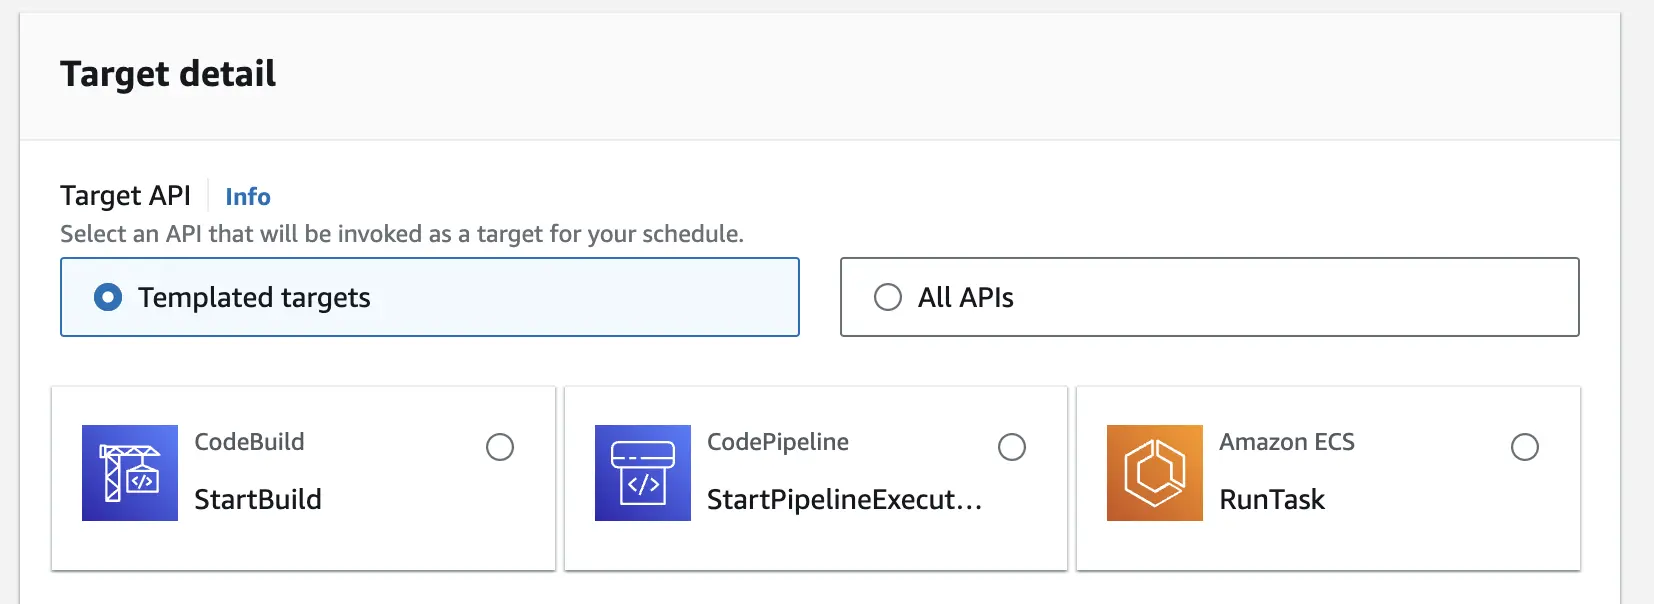Click the CodePipeline service icon
Image resolution: width=1654 pixels, height=604 pixels.
tap(643, 473)
